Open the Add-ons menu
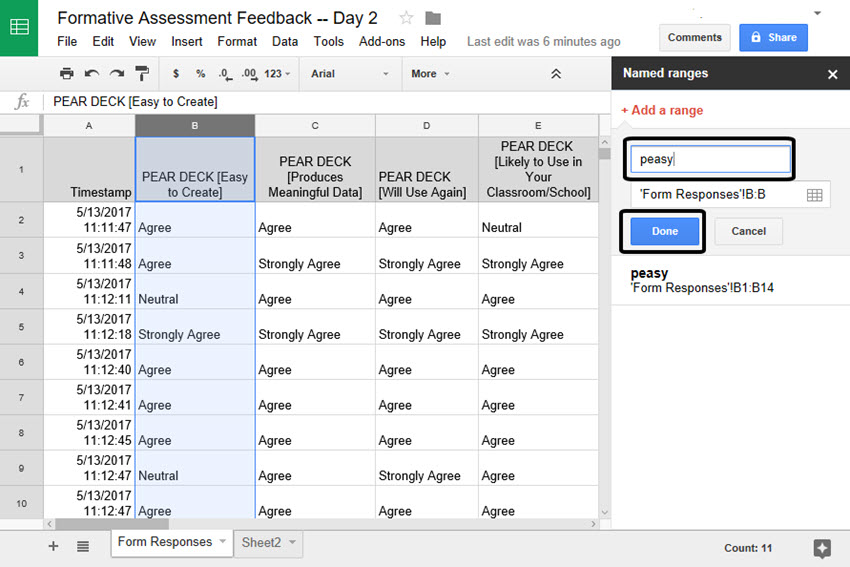 382,42
